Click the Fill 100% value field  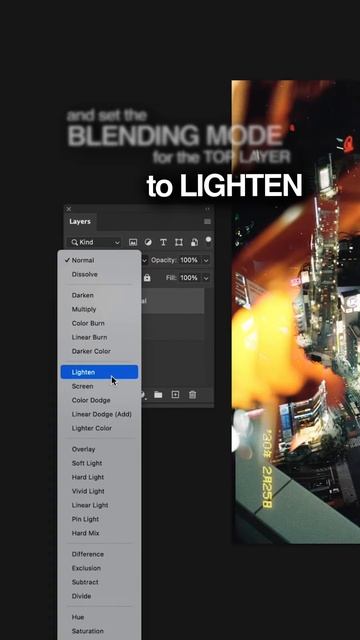(189, 278)
